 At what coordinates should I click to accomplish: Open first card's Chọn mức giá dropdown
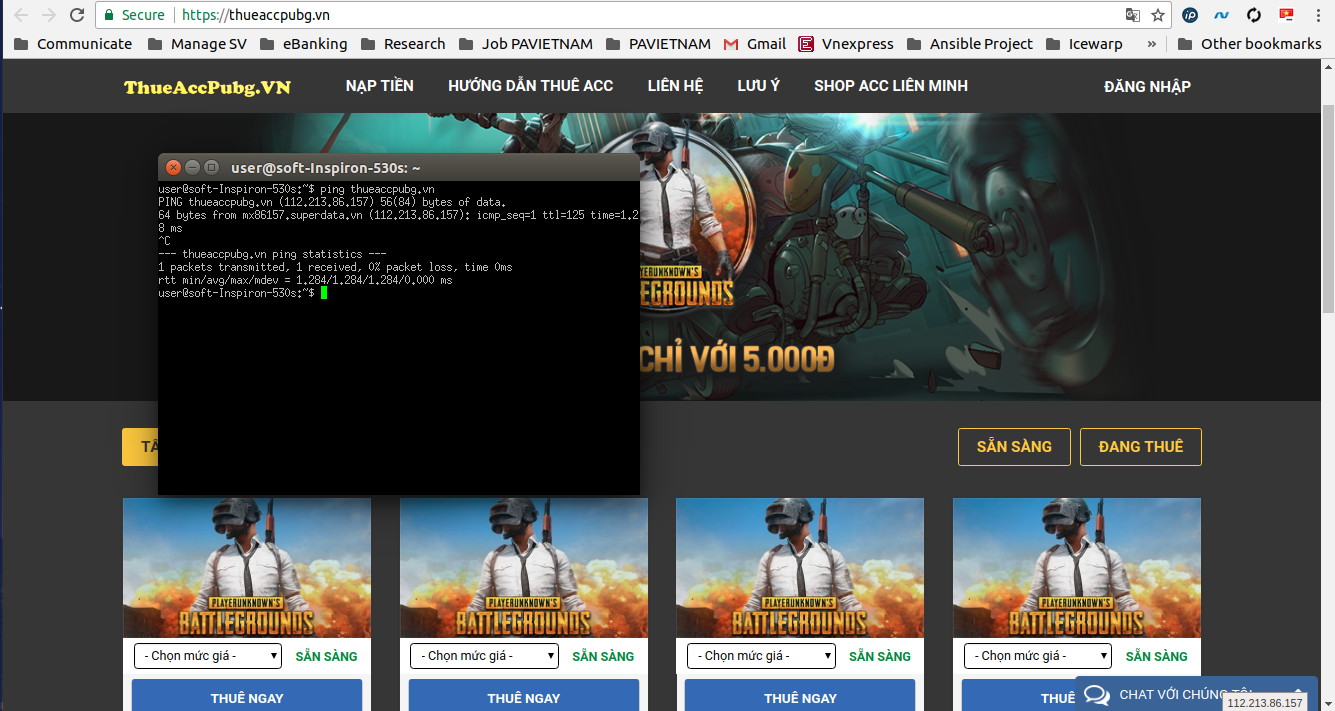click(208, 656)
